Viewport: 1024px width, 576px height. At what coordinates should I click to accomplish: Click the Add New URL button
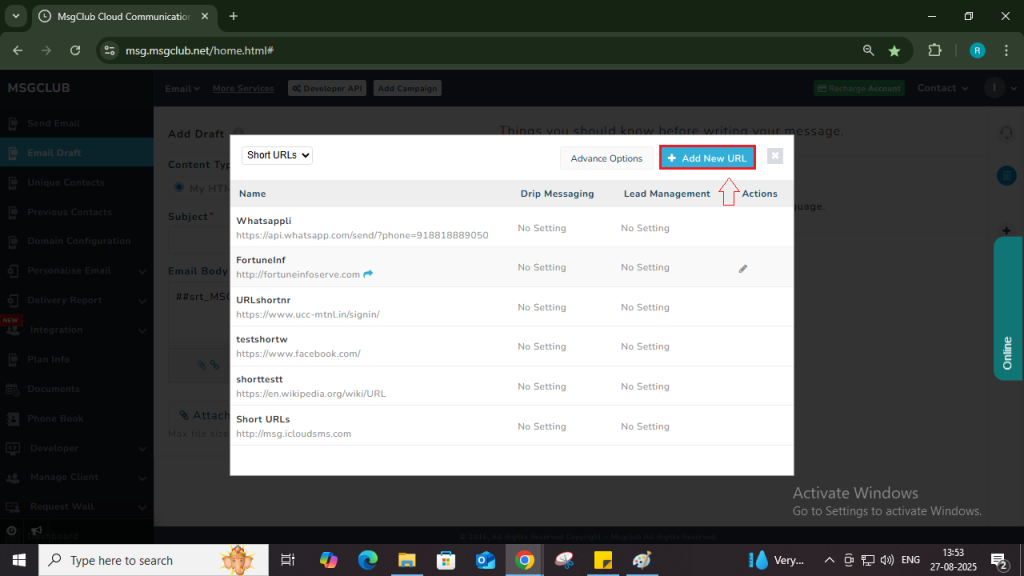pyautogui.click(x=707, y=158)
